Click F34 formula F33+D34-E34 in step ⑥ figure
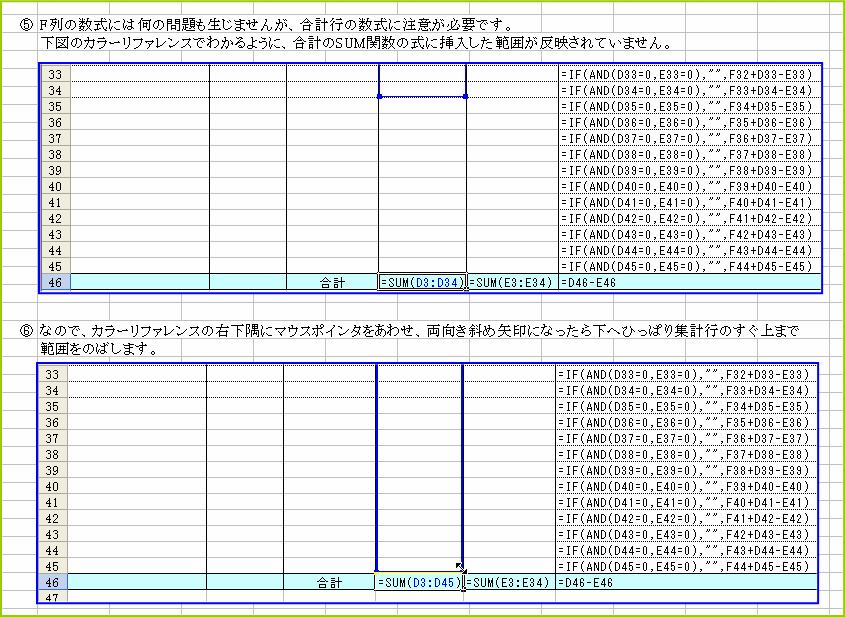Image resolution: width=845 pixels, height=617 pixels. point(687,390)
